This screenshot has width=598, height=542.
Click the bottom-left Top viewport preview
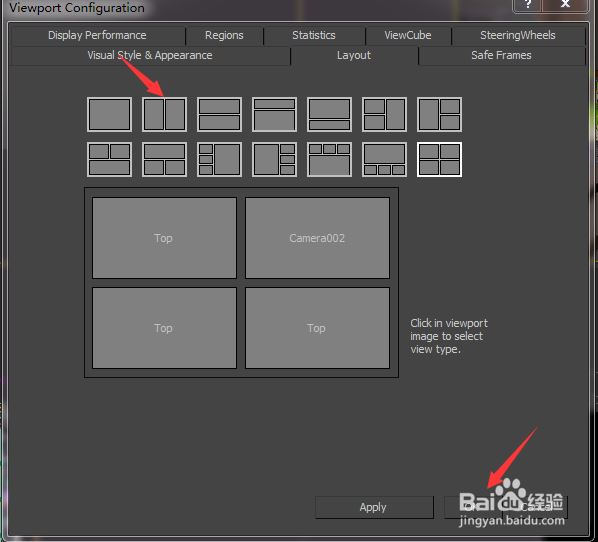[164, 328]
